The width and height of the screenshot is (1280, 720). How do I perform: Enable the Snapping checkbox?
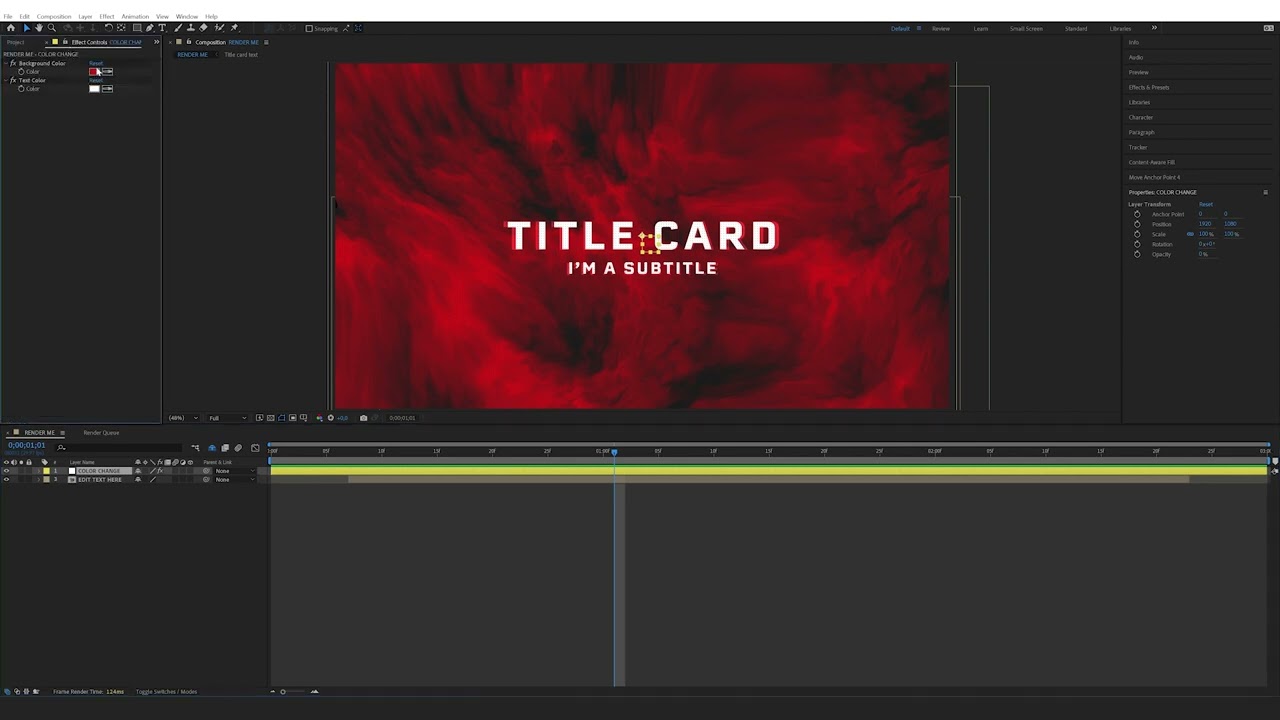coord(310,28)
